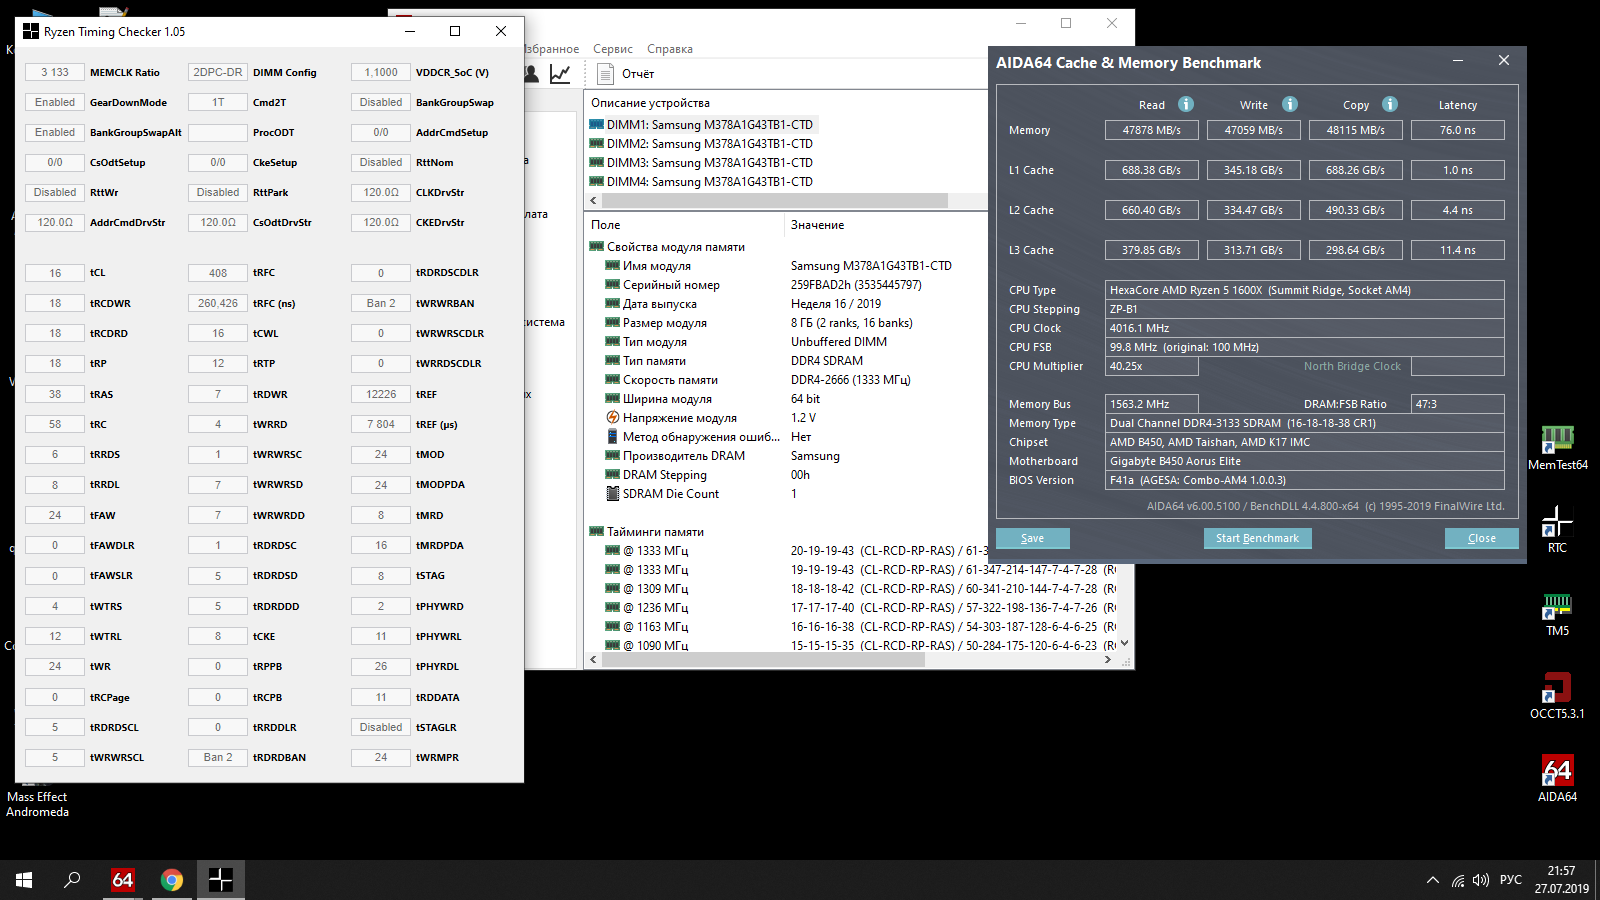Click the info icon next to Copy
Viewport: 1600px width, 900px height.
pos(1390,104)
